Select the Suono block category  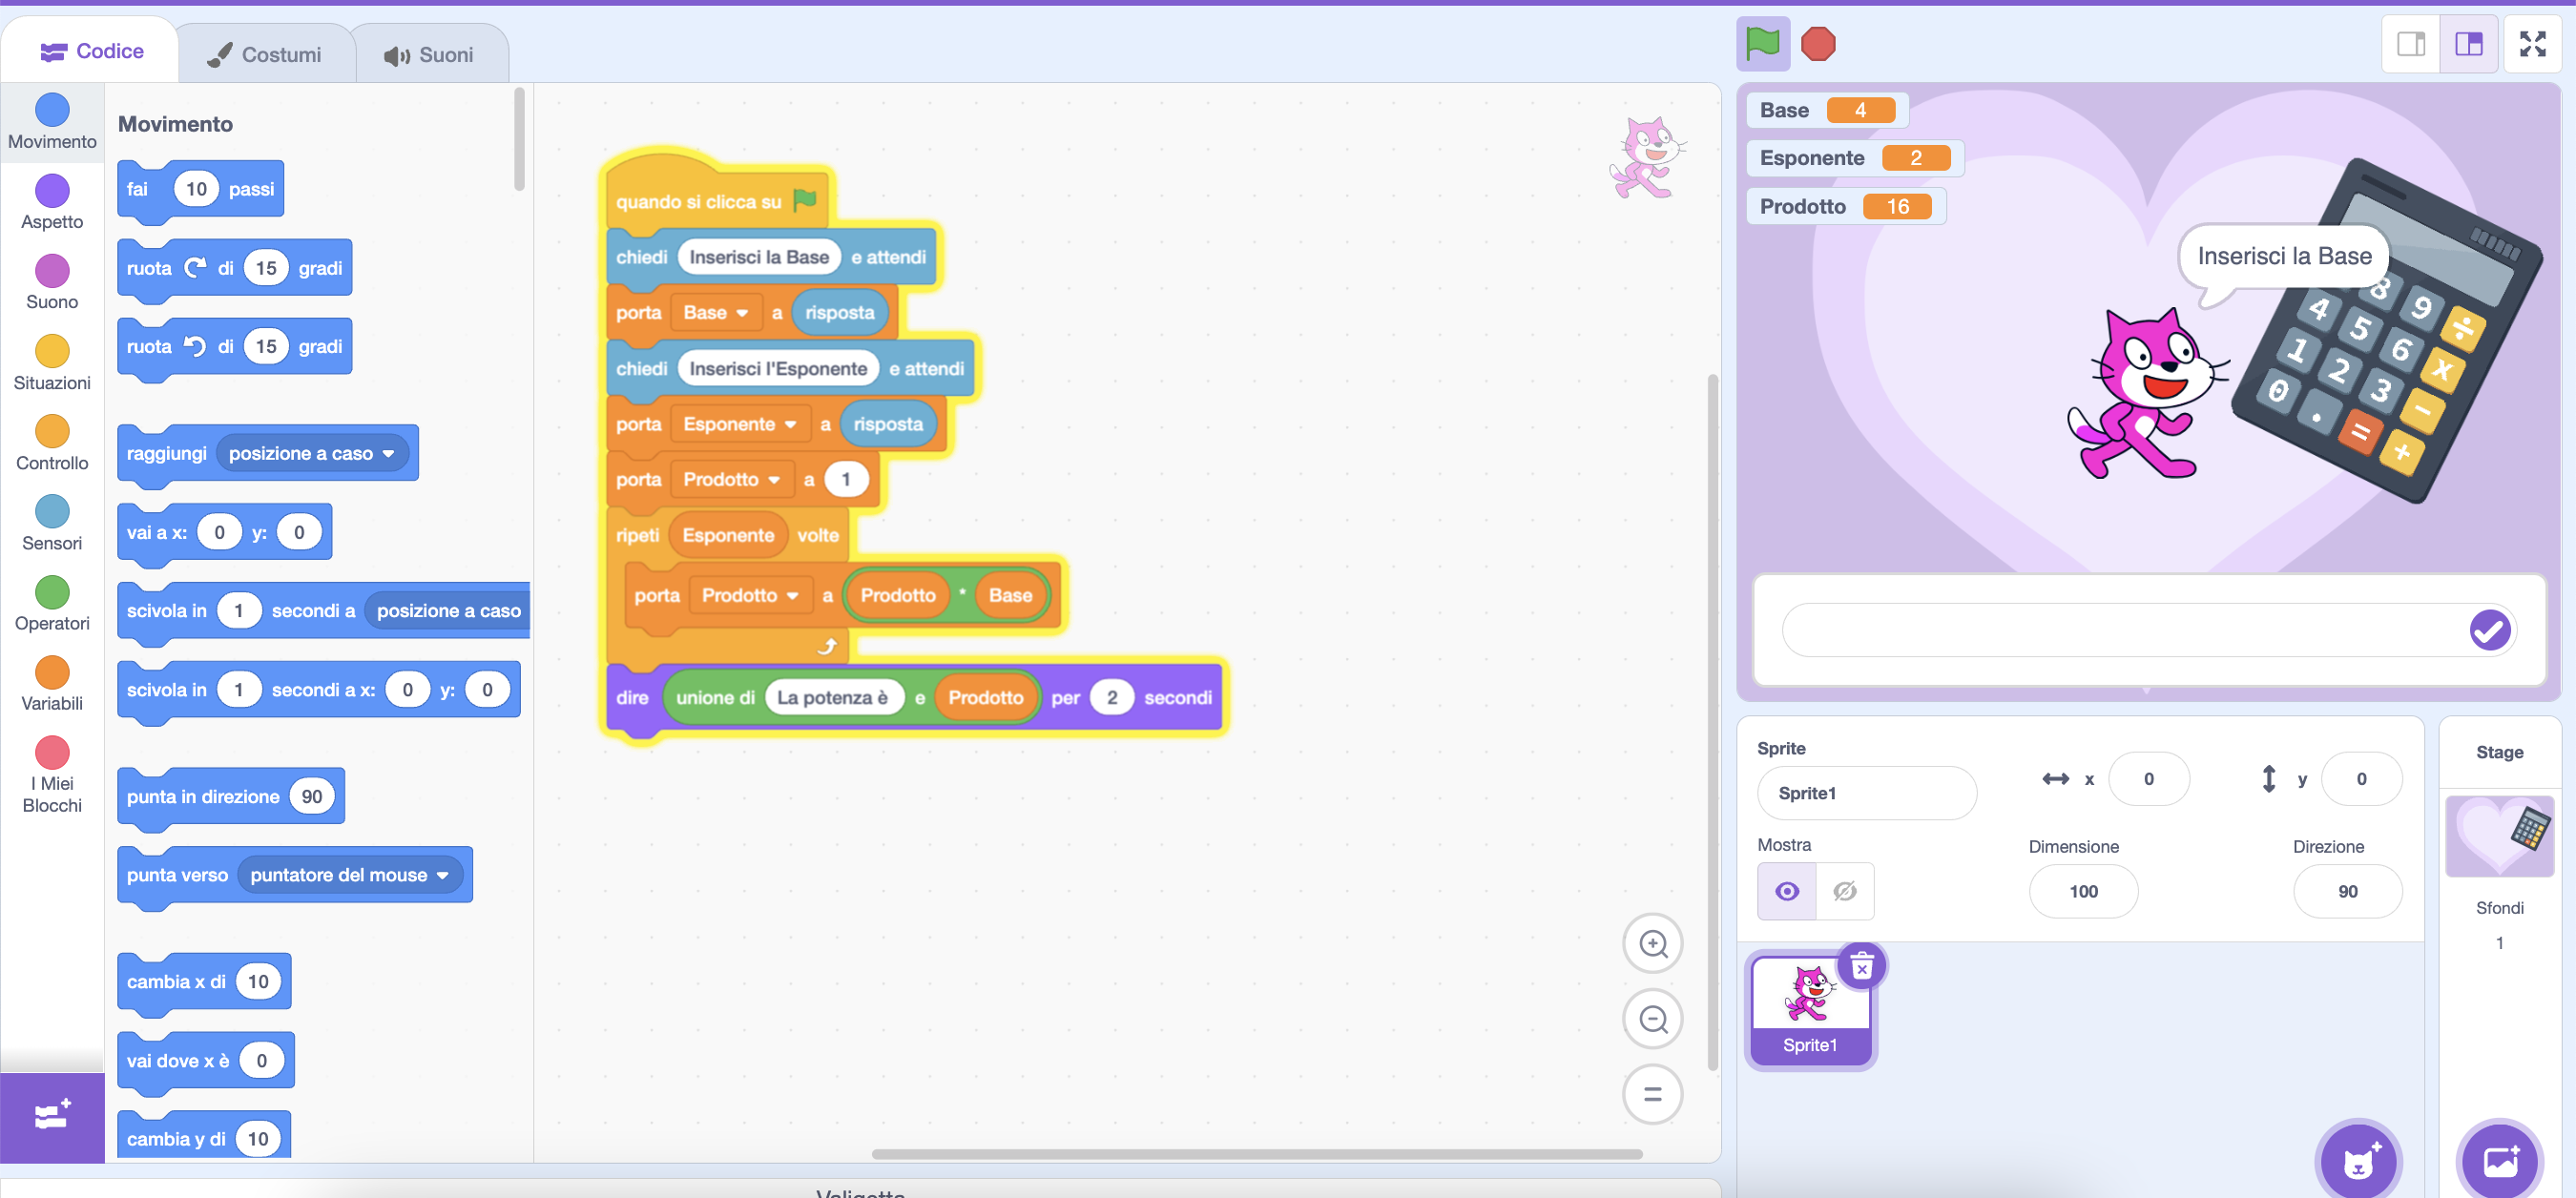[x=52, y=282]
